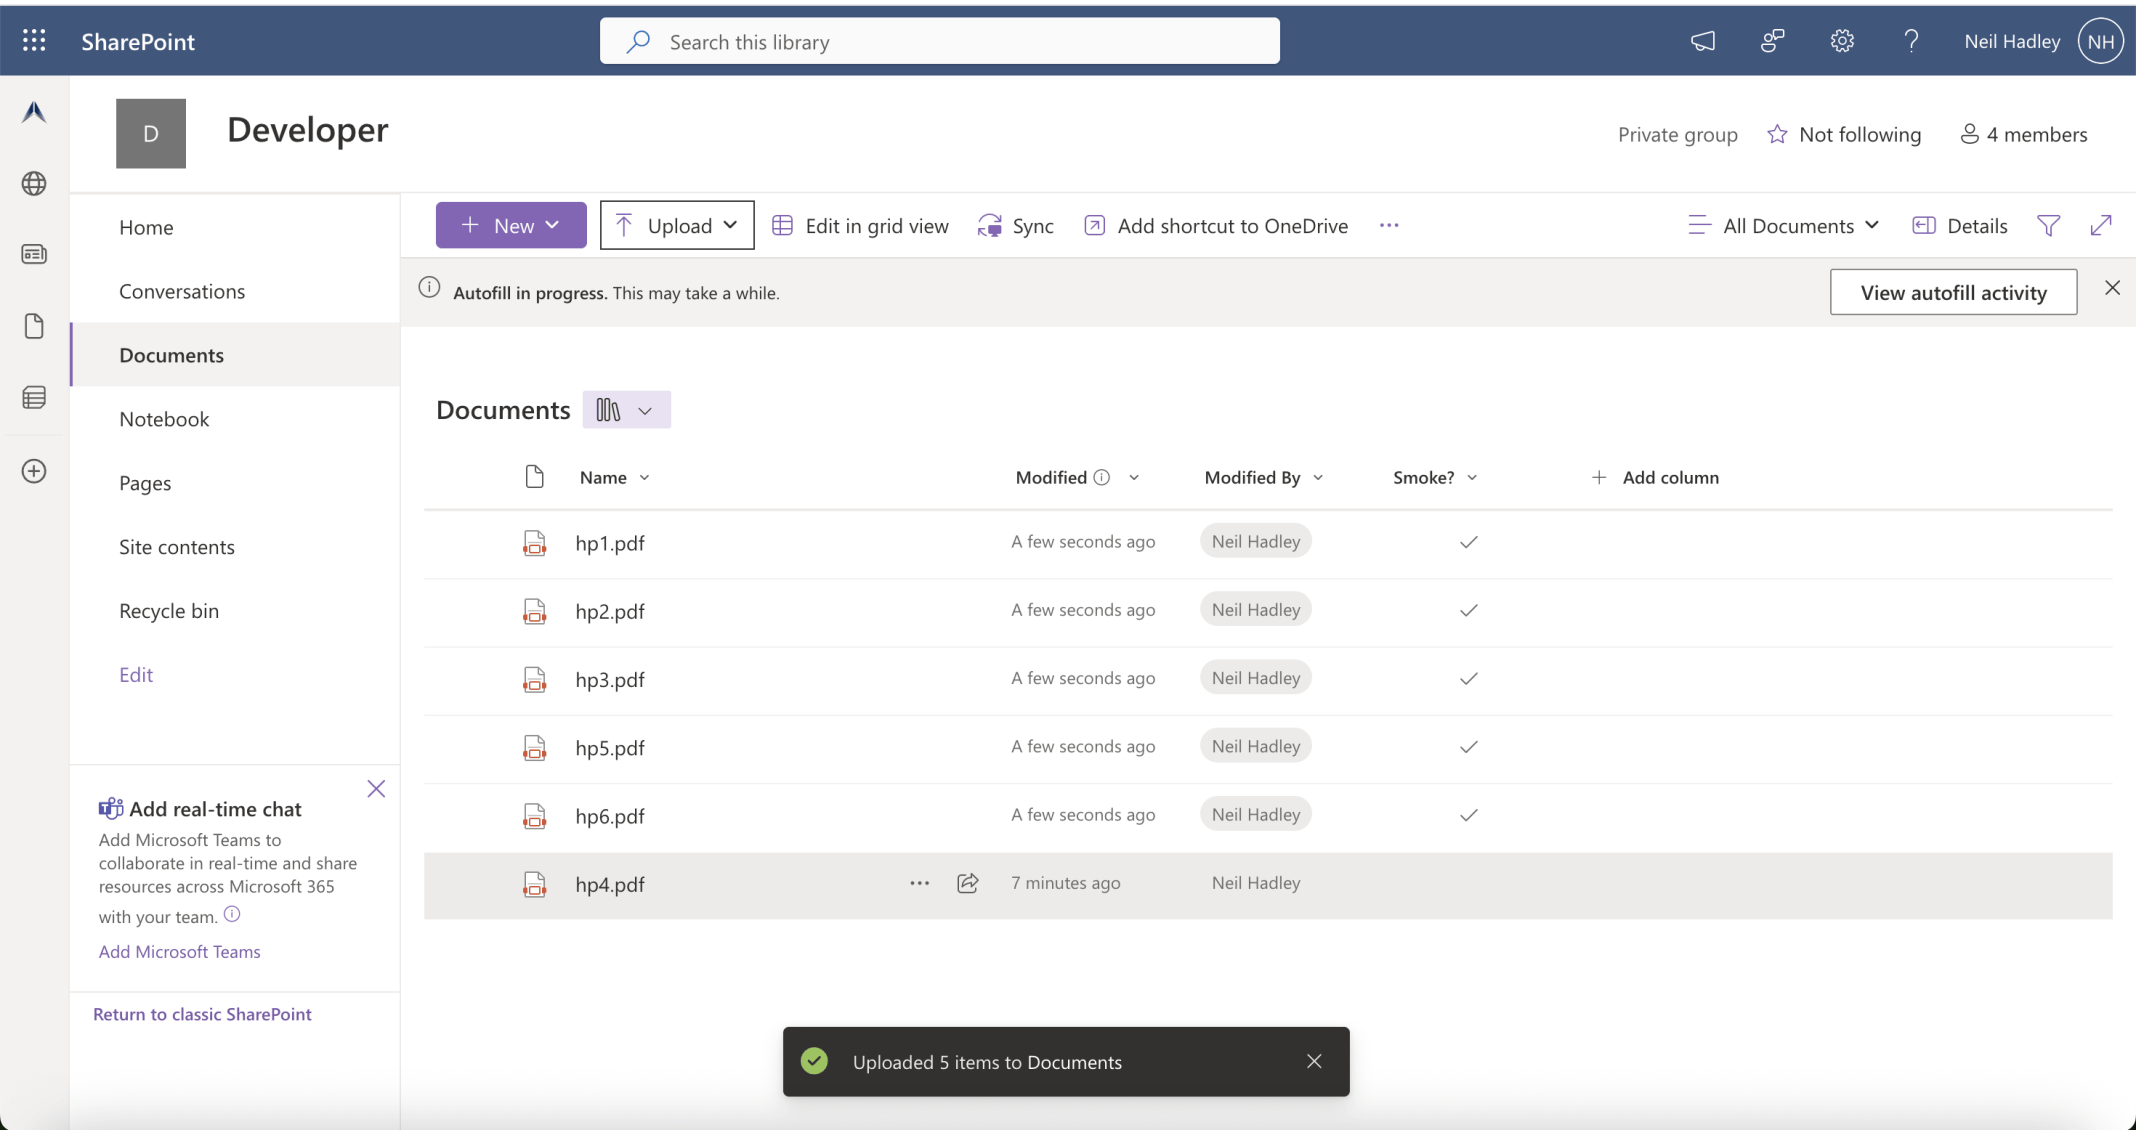Screen dimensions: 2136x1130
Task: Open the settings gear icon
Action: click(1842, 41)
